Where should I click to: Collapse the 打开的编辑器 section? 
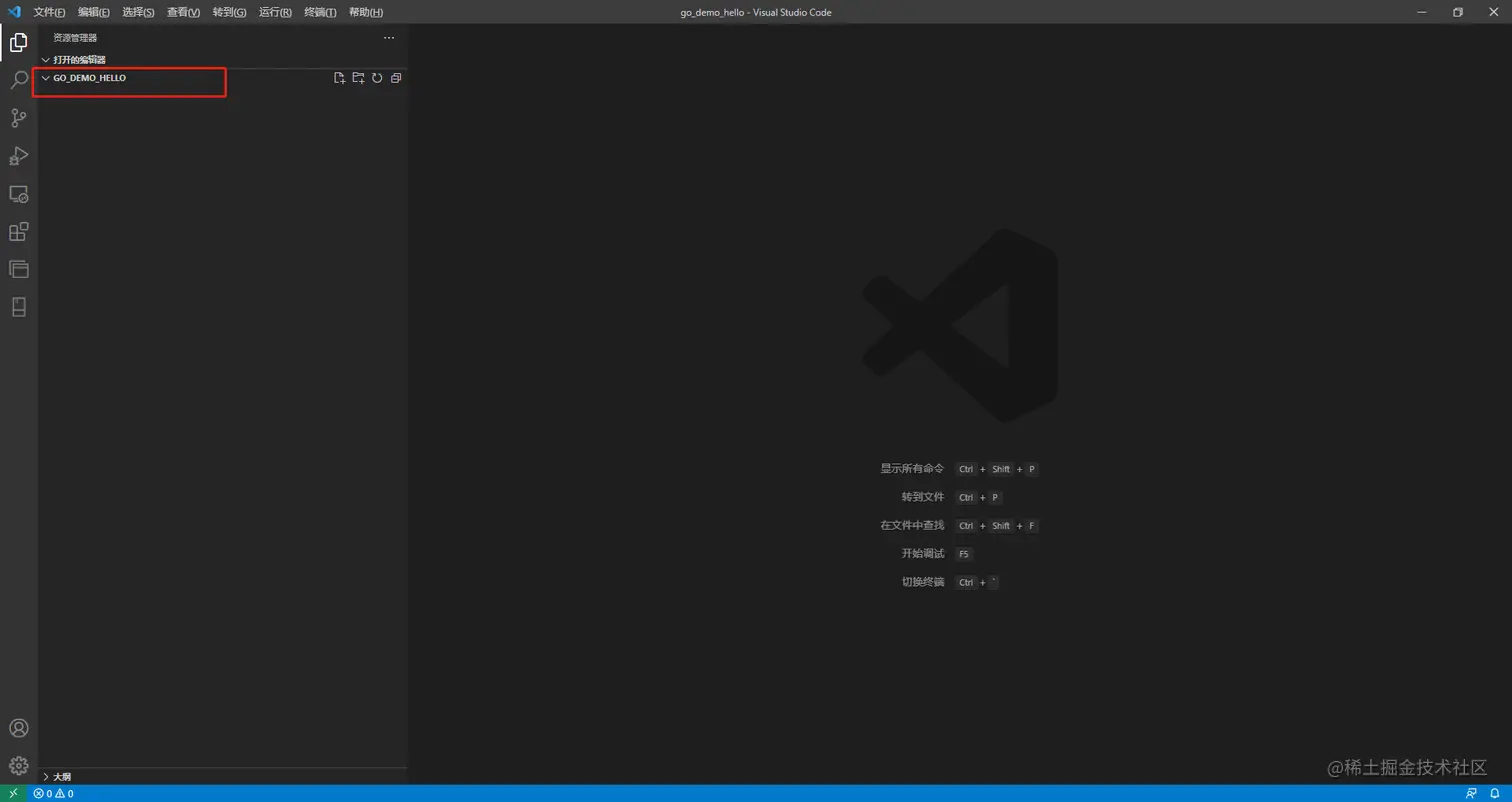[222, 60]
